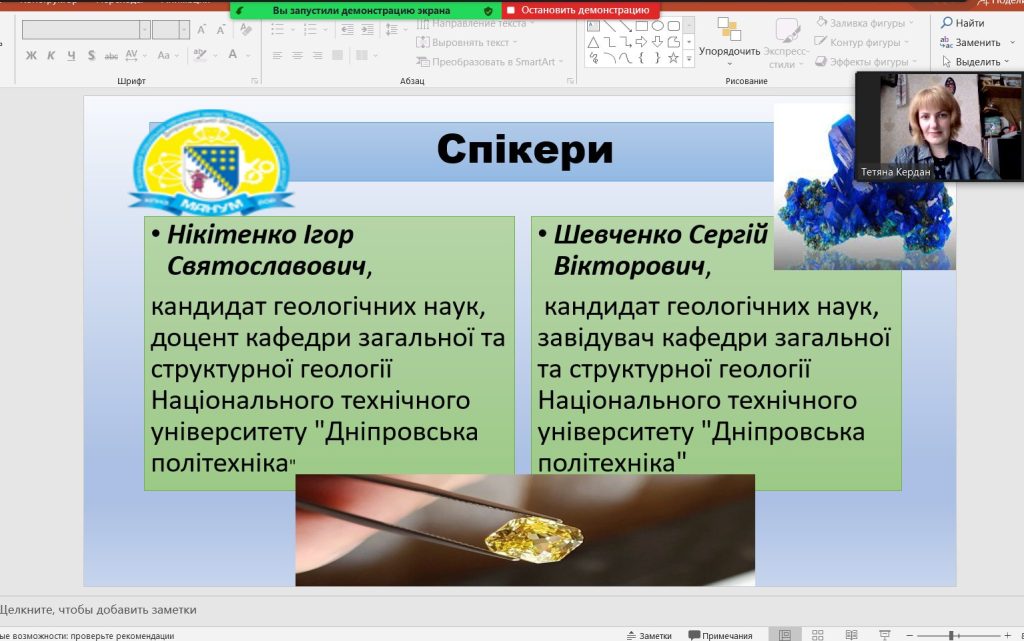Toggle strikethrough (abc) formatting
The width and height of the screenshot is (1024, 641).
(111, 55)
